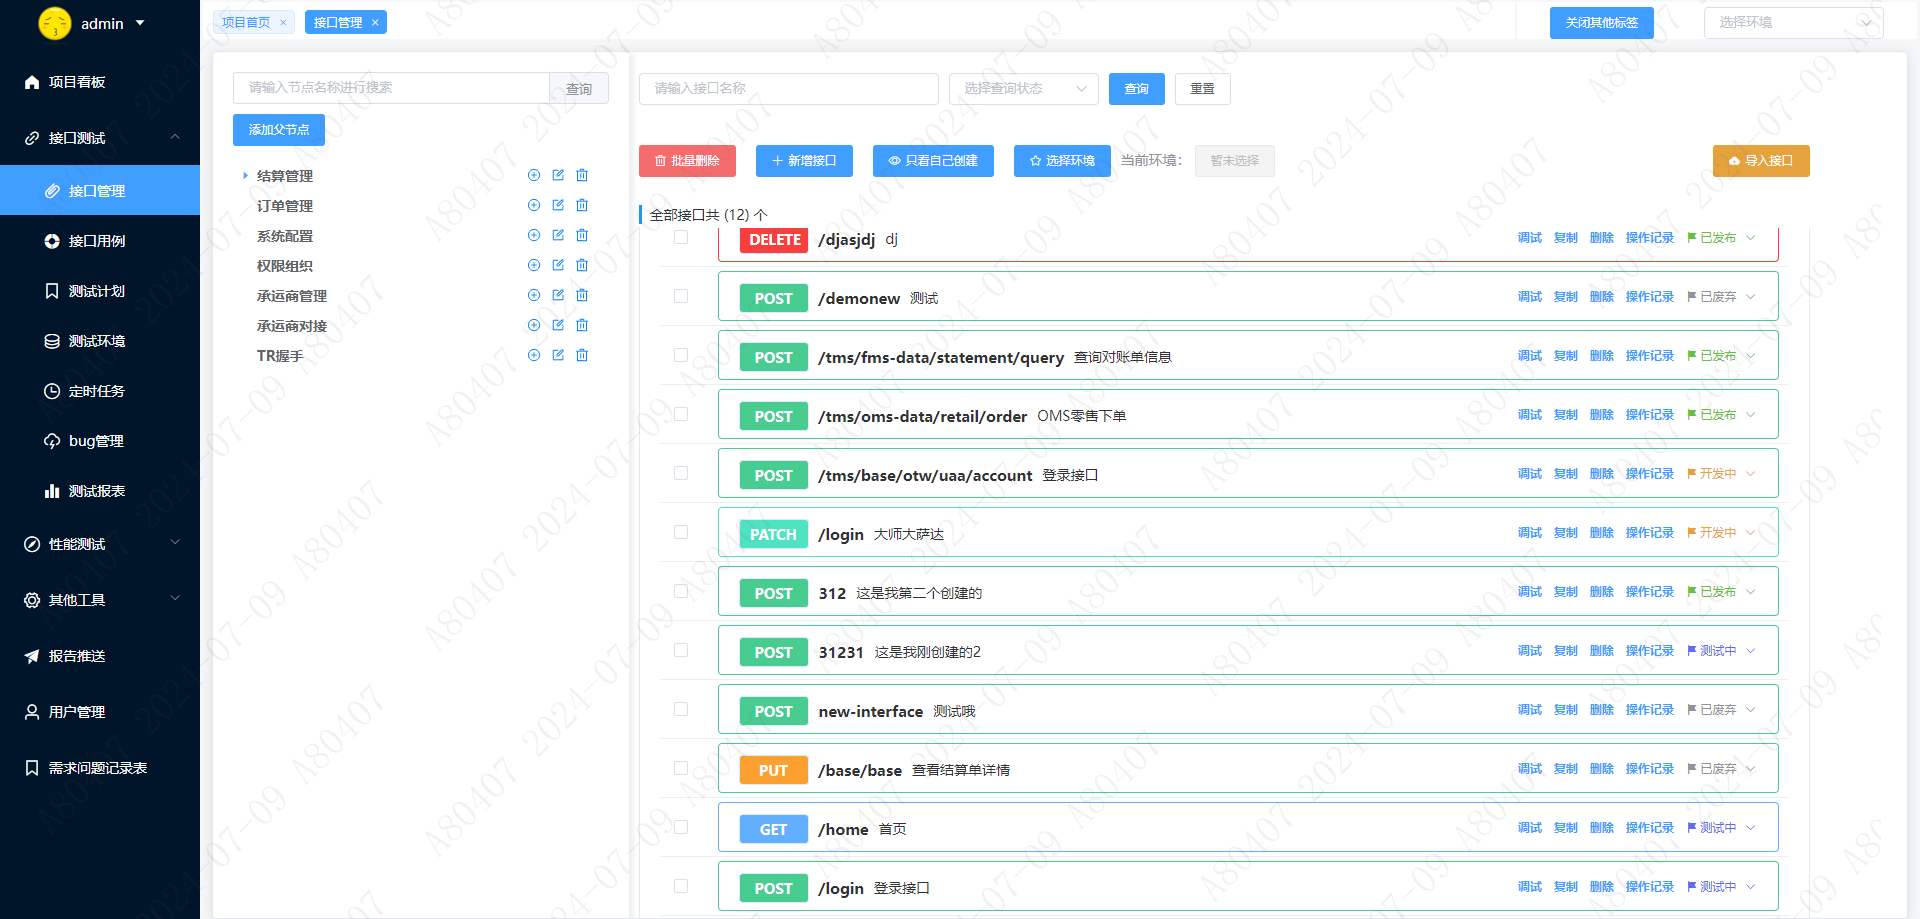Viewport: 1920px width, 919px height.
Task: Click the orange 导入接口 button
Action: point(1761,161)
